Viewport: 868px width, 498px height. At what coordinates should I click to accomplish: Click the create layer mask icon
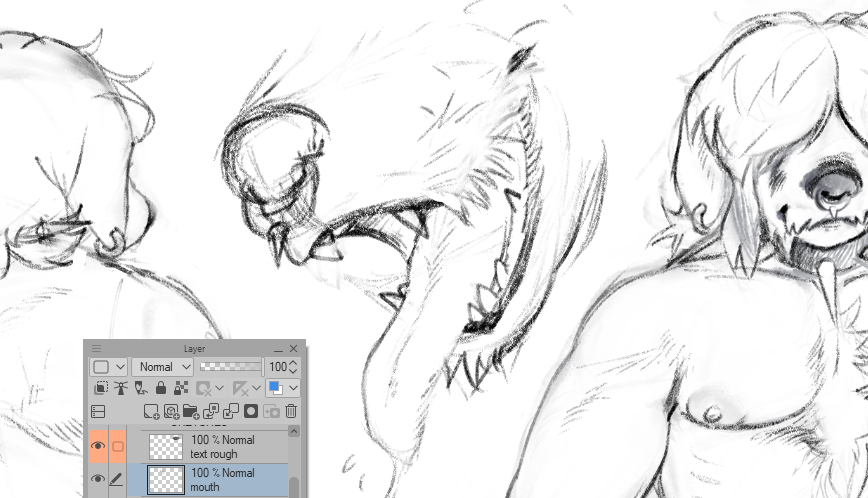251,411
